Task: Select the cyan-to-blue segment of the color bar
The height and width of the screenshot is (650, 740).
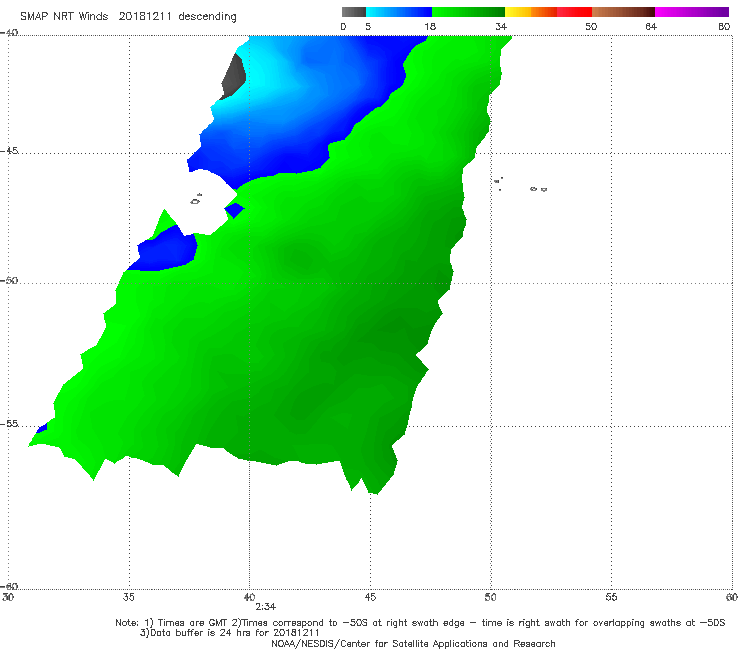Action: click(399, 12)
